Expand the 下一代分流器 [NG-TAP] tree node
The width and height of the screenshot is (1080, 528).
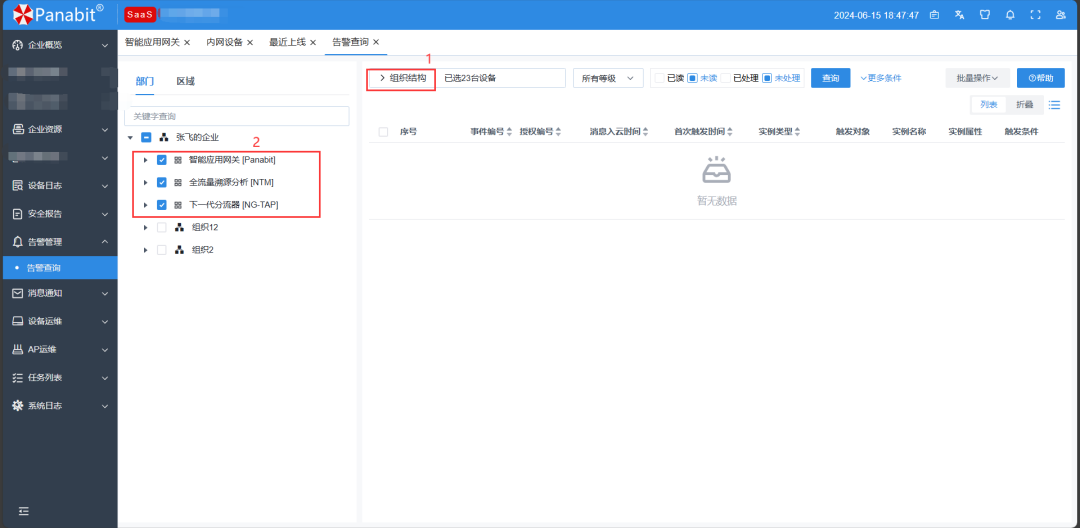[x=145, y=204]
